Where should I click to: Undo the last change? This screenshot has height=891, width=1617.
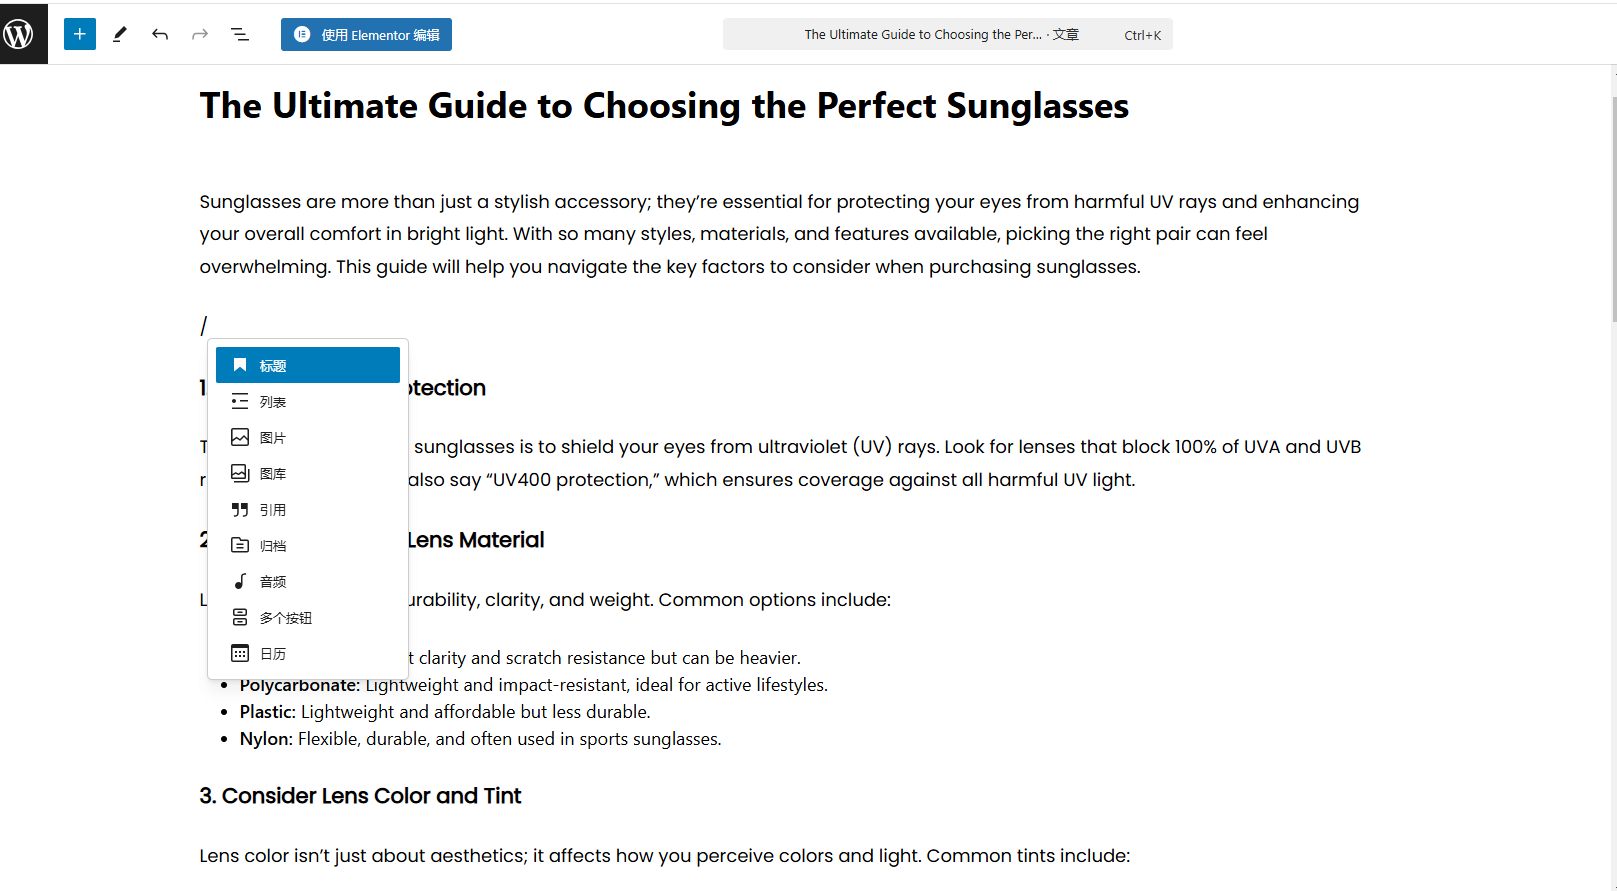(x=160, y=34)
